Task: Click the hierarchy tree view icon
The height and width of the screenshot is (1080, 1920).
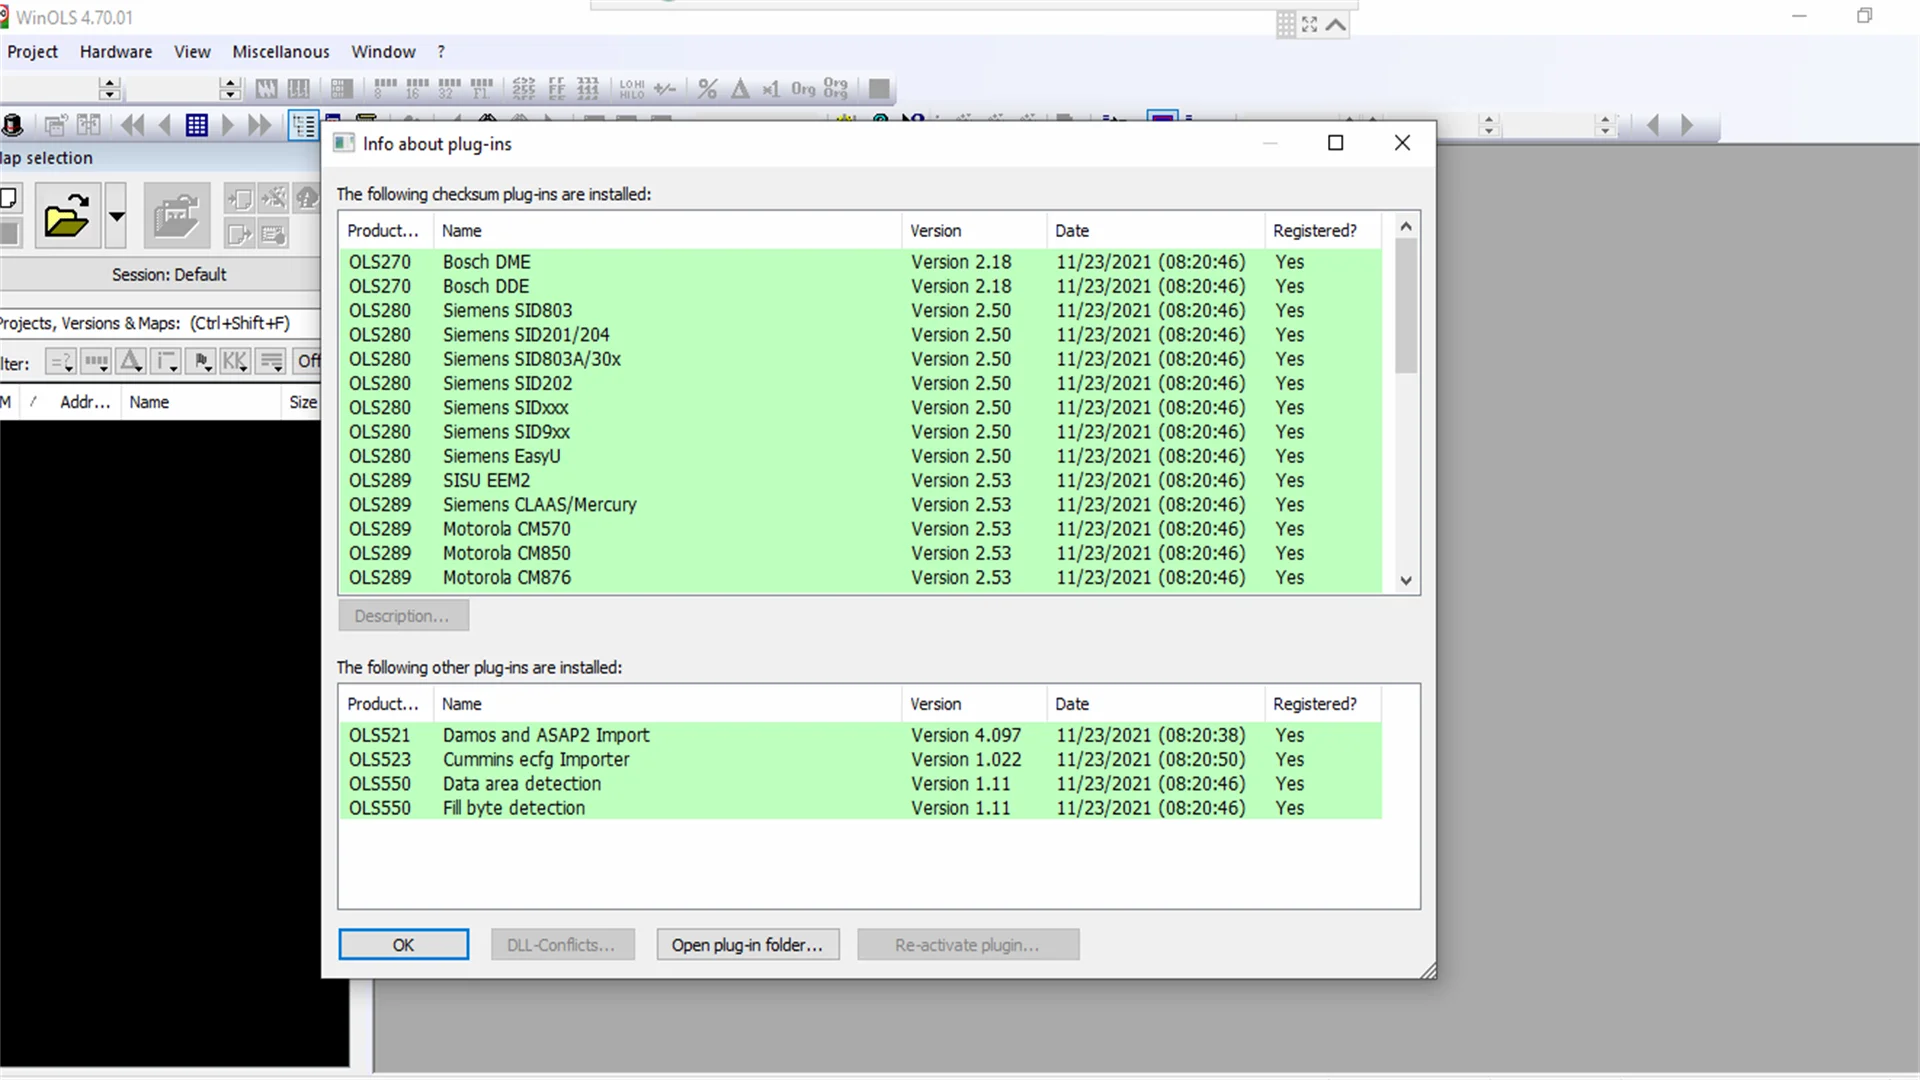Action: click(x=303, y=125)
